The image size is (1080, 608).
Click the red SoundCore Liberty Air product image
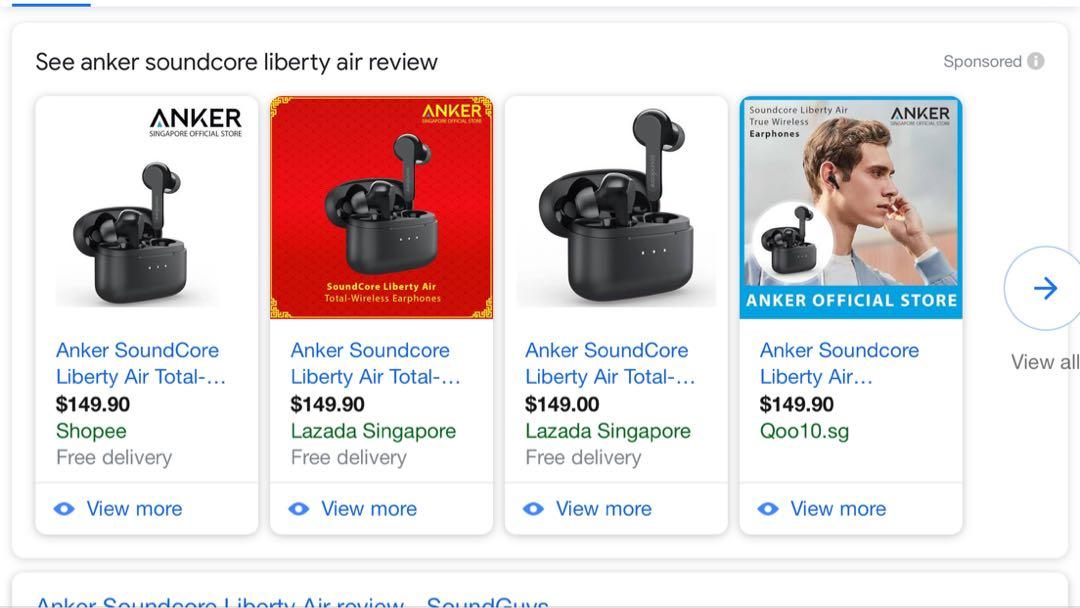click(381, 207)
